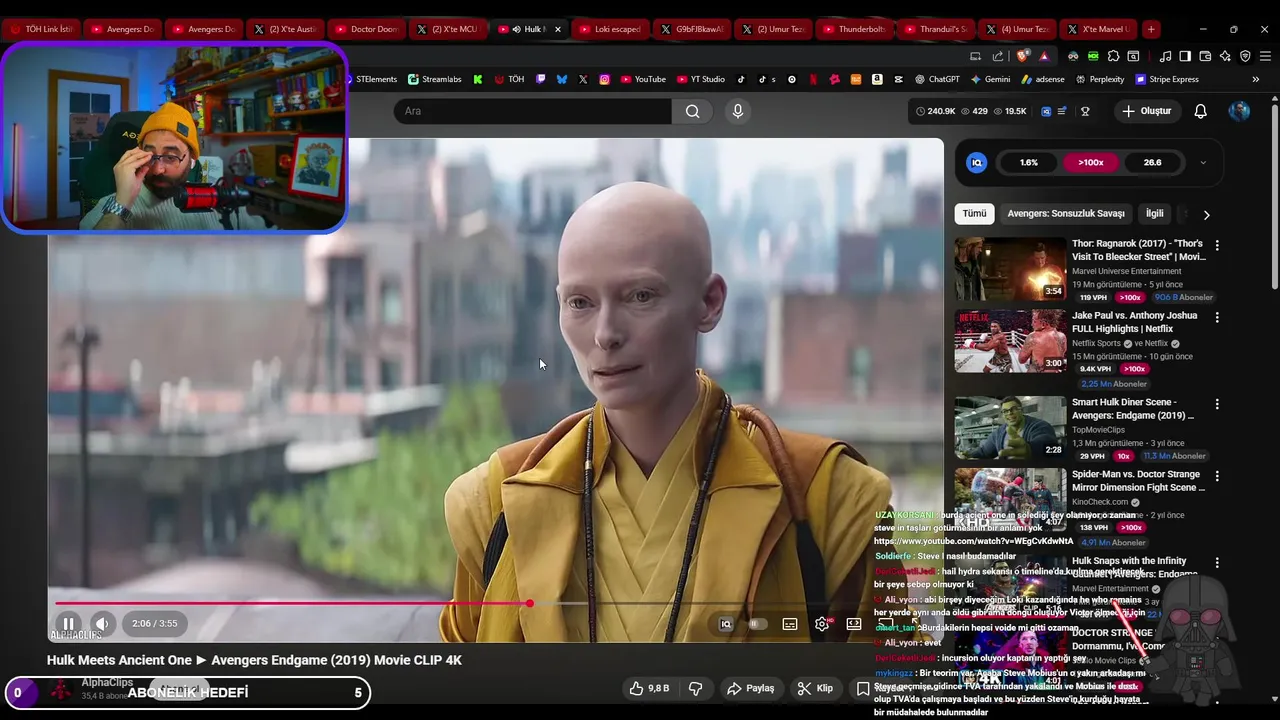Open account avatar menu

click(x=1239, y=111)
